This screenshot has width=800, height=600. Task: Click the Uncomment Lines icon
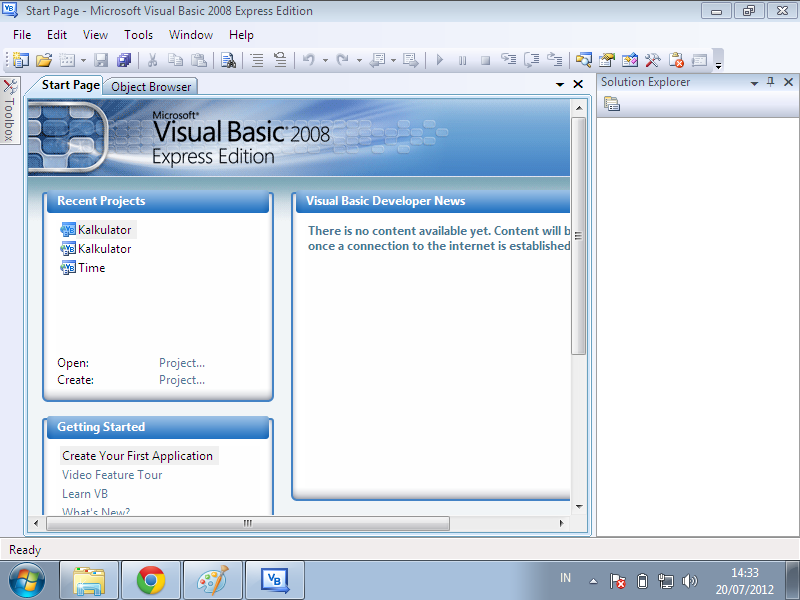280,60
